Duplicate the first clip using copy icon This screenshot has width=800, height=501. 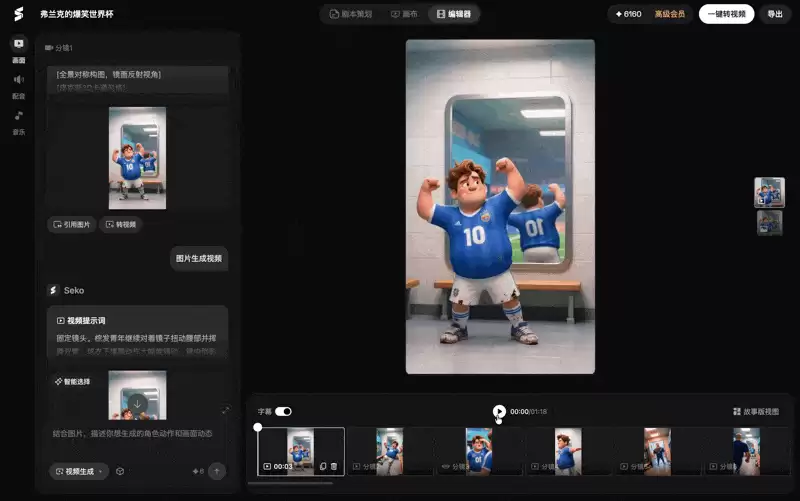[323, 466]
